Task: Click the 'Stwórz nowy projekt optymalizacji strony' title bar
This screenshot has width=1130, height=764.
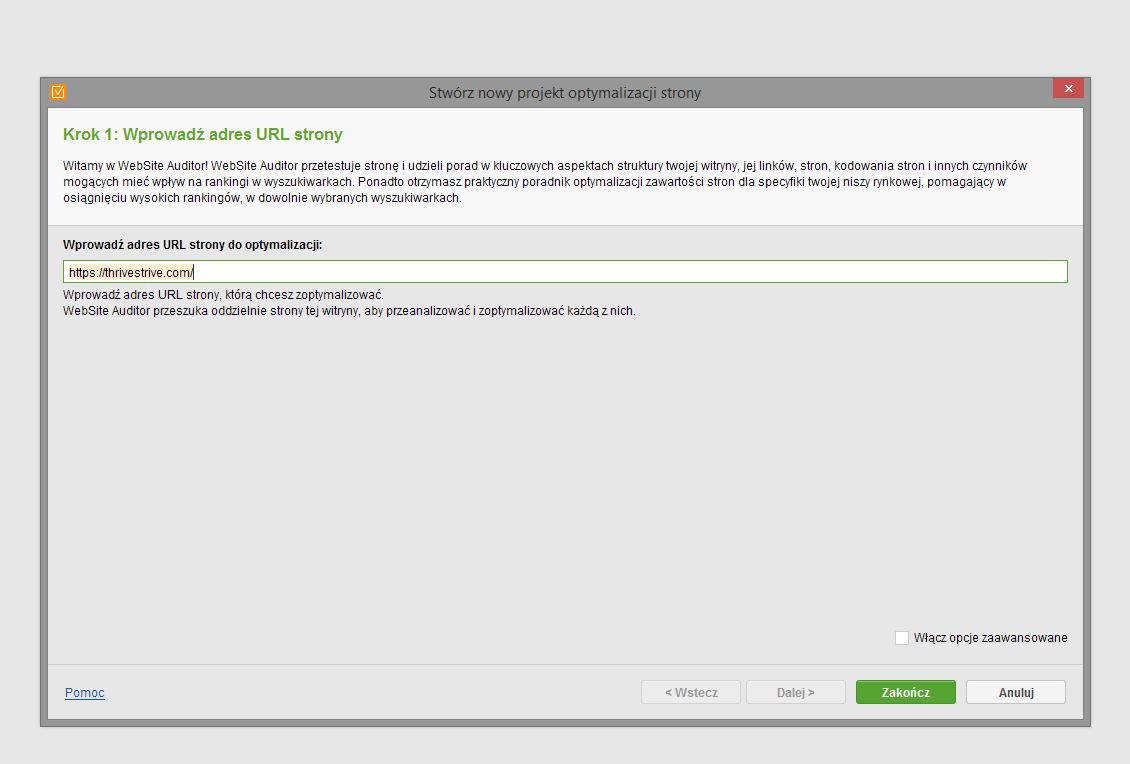Action: point(565,93)
